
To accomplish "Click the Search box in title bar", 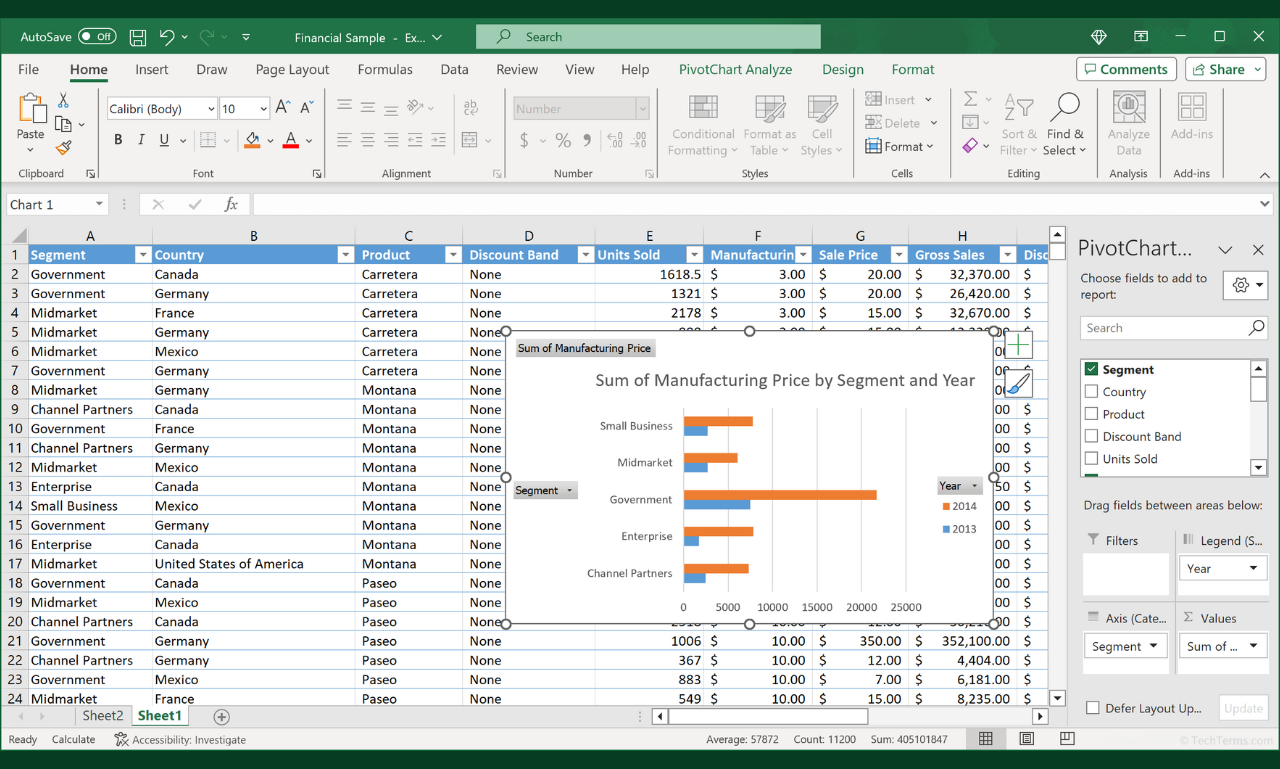I will (x=648, y=37).
